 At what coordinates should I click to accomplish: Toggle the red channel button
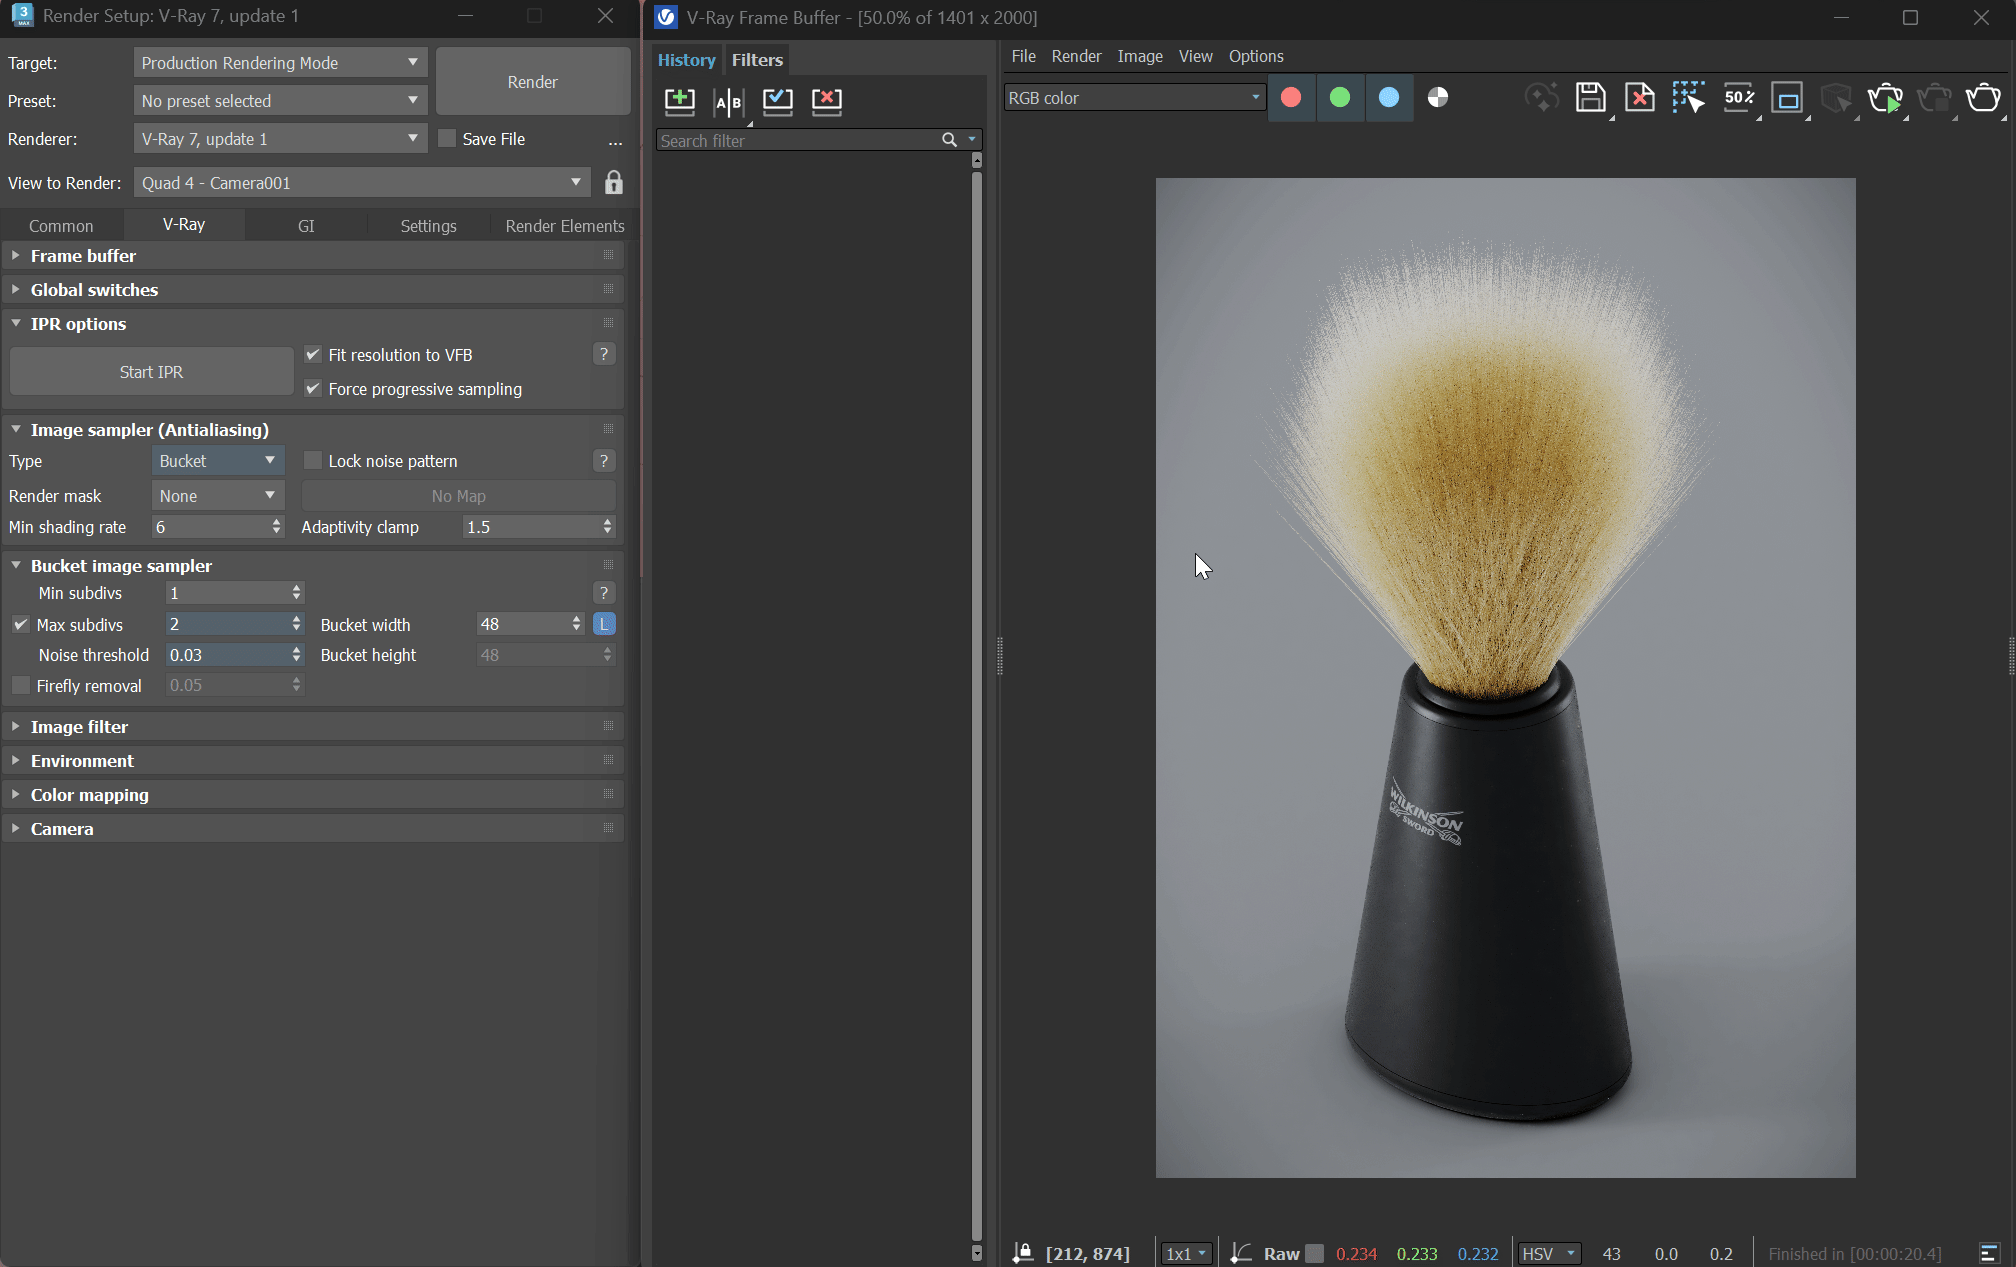[x=1291, y=98]
